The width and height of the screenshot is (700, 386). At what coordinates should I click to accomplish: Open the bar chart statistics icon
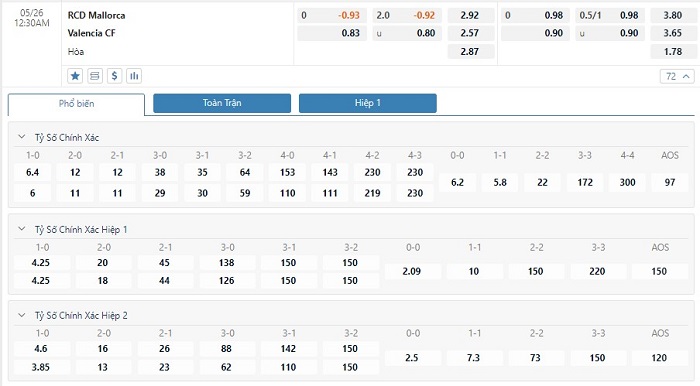coord(134,76)
